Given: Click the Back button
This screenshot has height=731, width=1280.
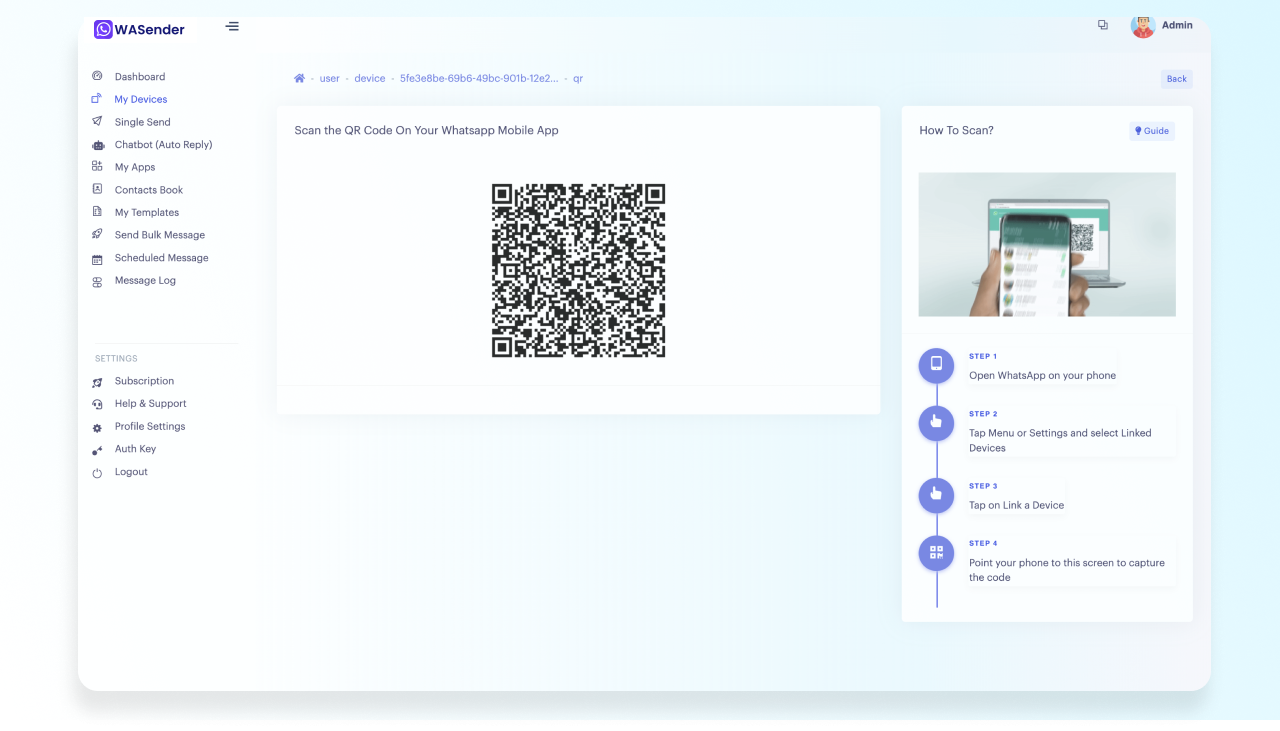Looking at the screenshot, I should click(1177, 79).
